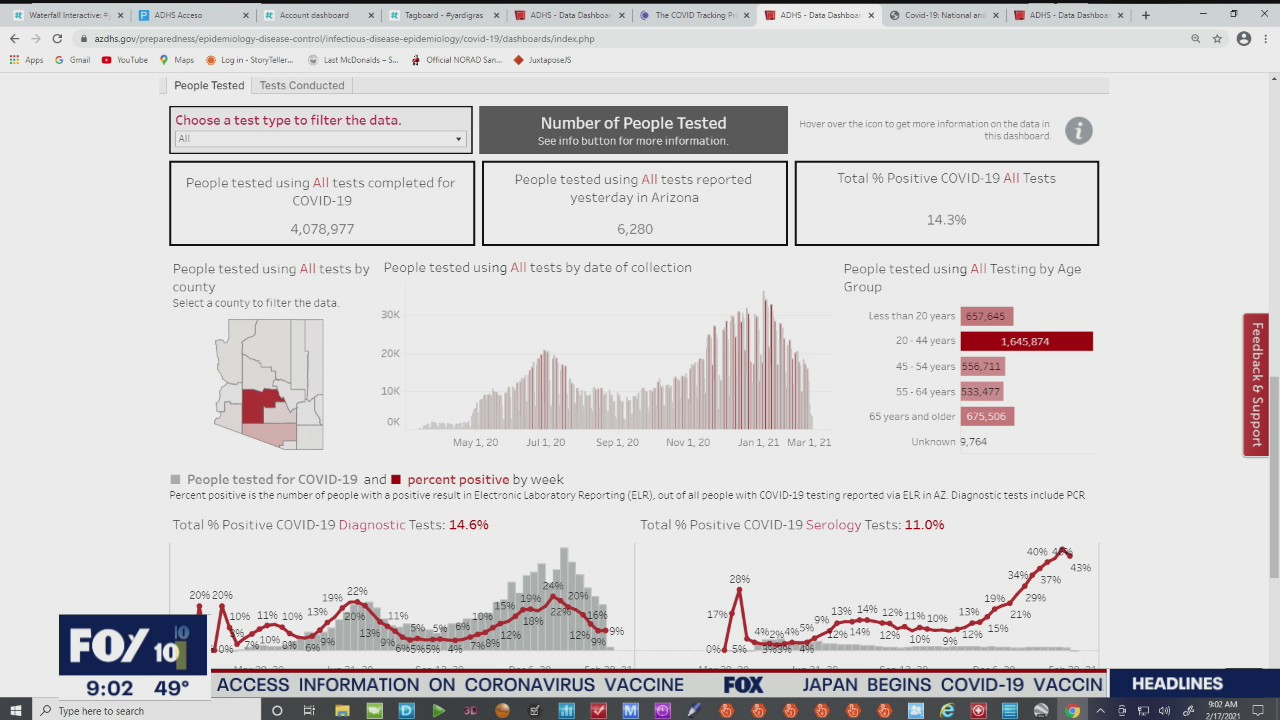Image resolution: width=1280 pixels, height=720 pixels.
Task: Open the Chrome three-dot menu
Action: pos(1266,38)
